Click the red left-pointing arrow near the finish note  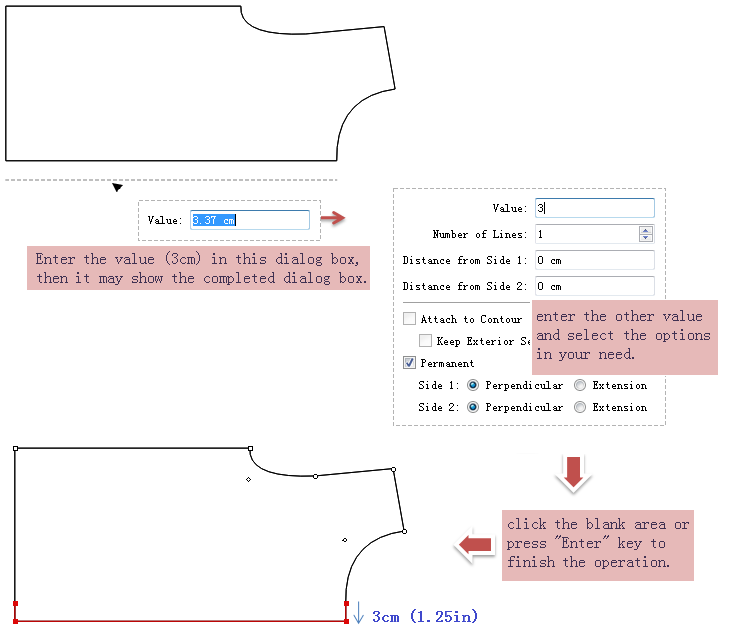point(475,545)
